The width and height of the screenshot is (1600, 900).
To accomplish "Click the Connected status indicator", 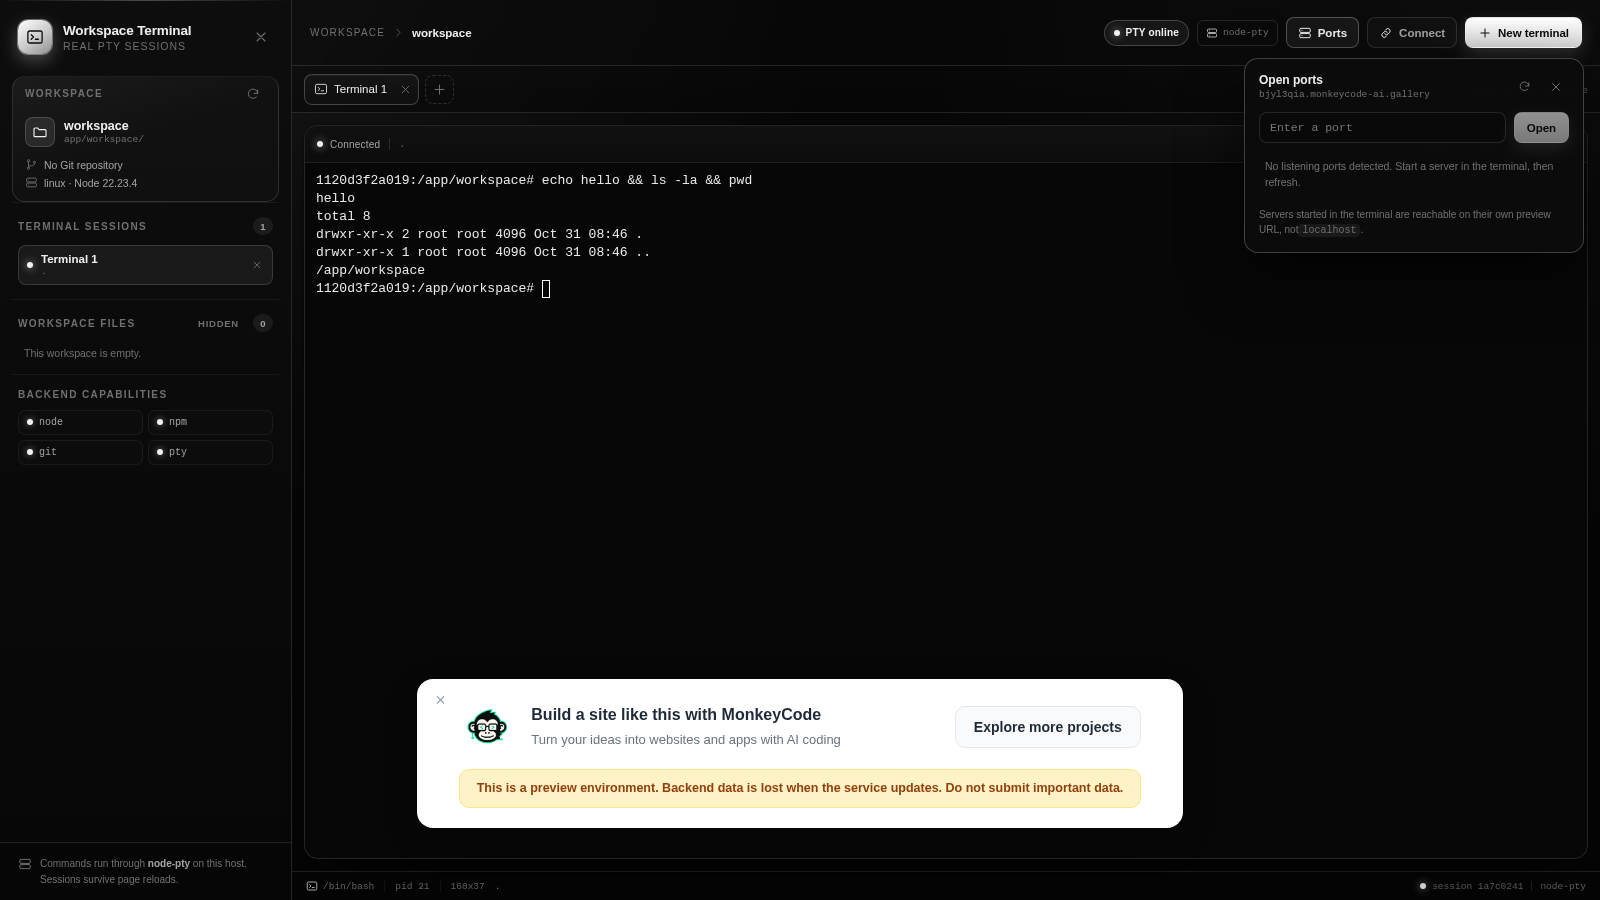I will pyautogui.click(x=348, y=144).
